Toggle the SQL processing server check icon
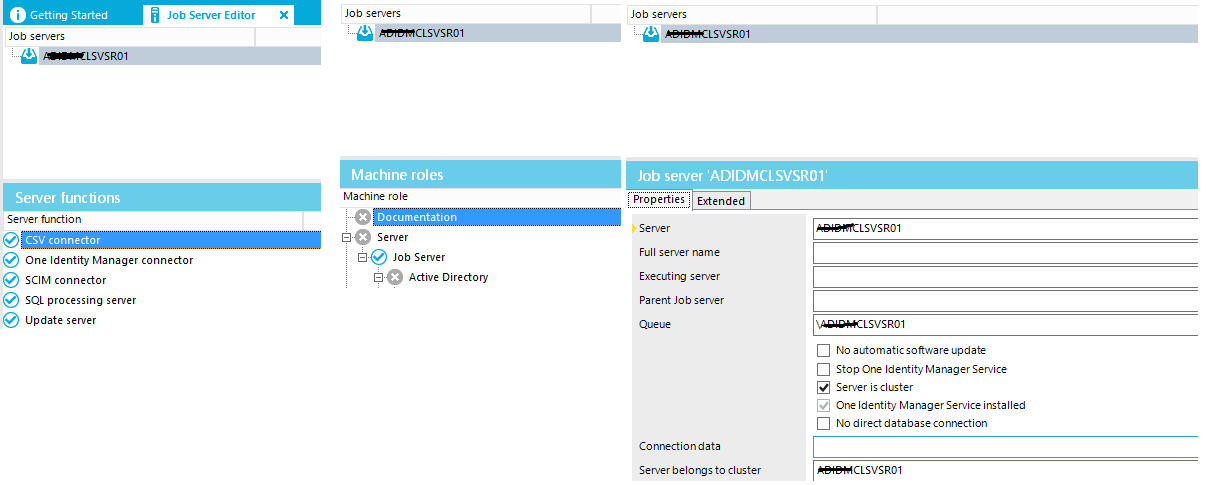1208x485 pixels. click(x=11, y=300)
